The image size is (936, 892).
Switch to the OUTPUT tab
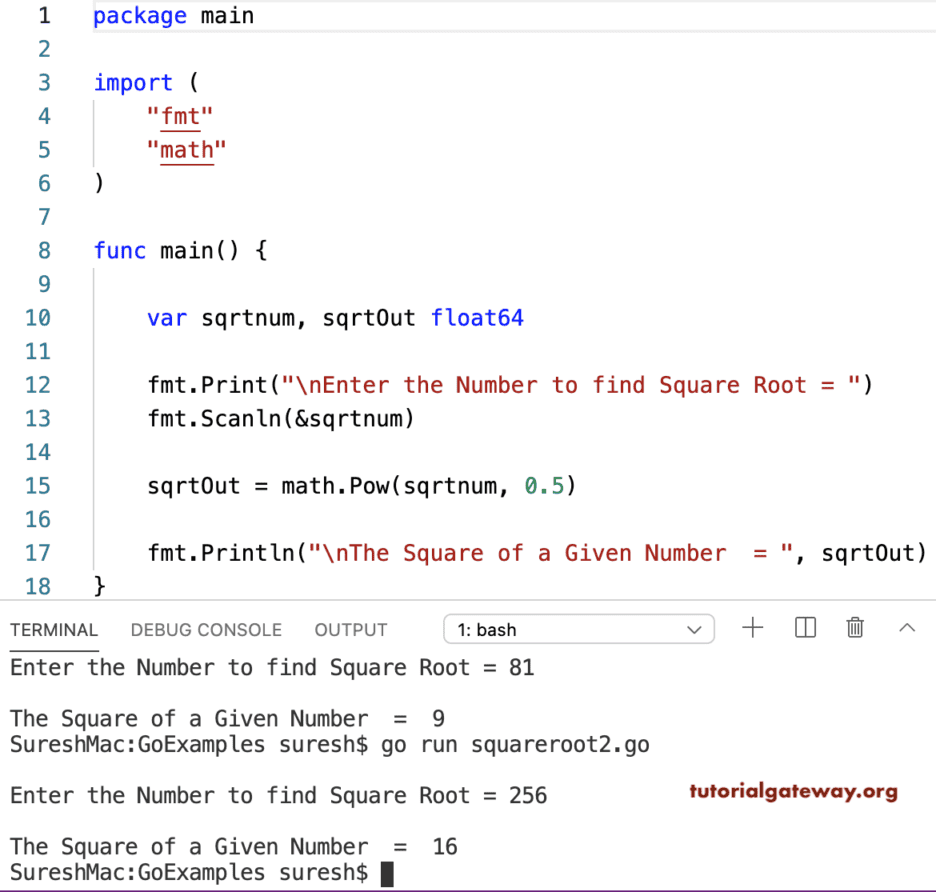[350, 630]
